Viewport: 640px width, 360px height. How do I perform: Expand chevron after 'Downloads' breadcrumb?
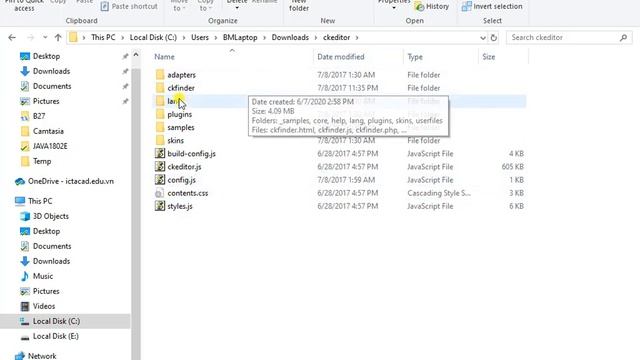click(x=316, y=38)
